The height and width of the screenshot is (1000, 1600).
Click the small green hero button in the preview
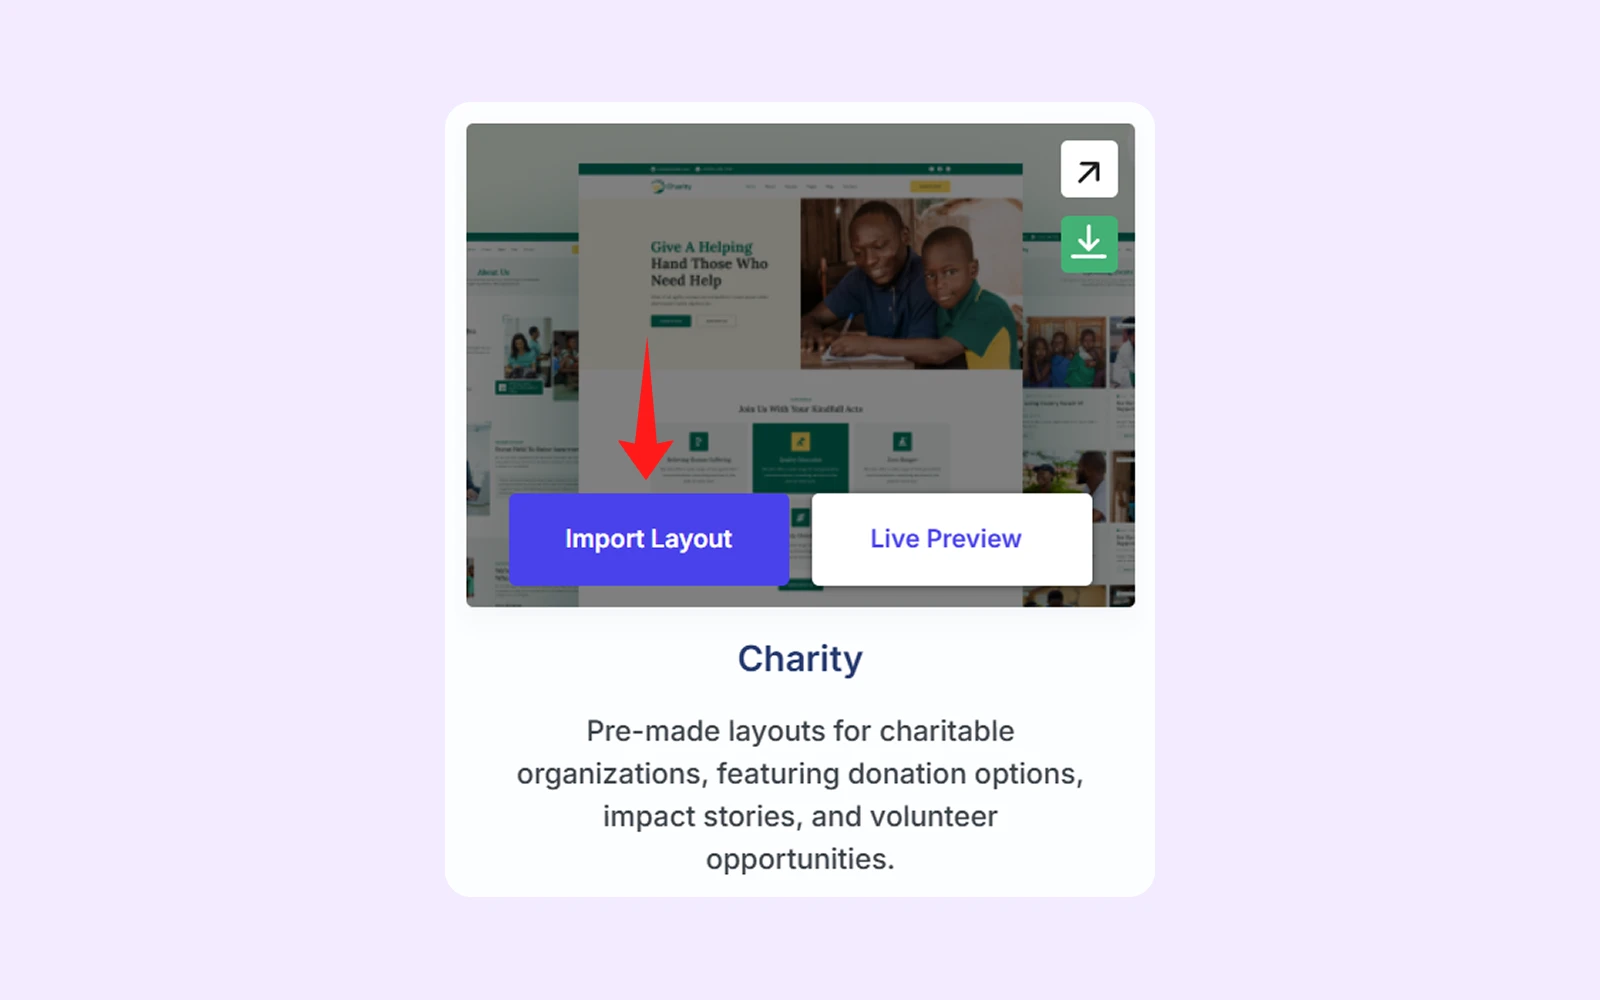point(671,321)
